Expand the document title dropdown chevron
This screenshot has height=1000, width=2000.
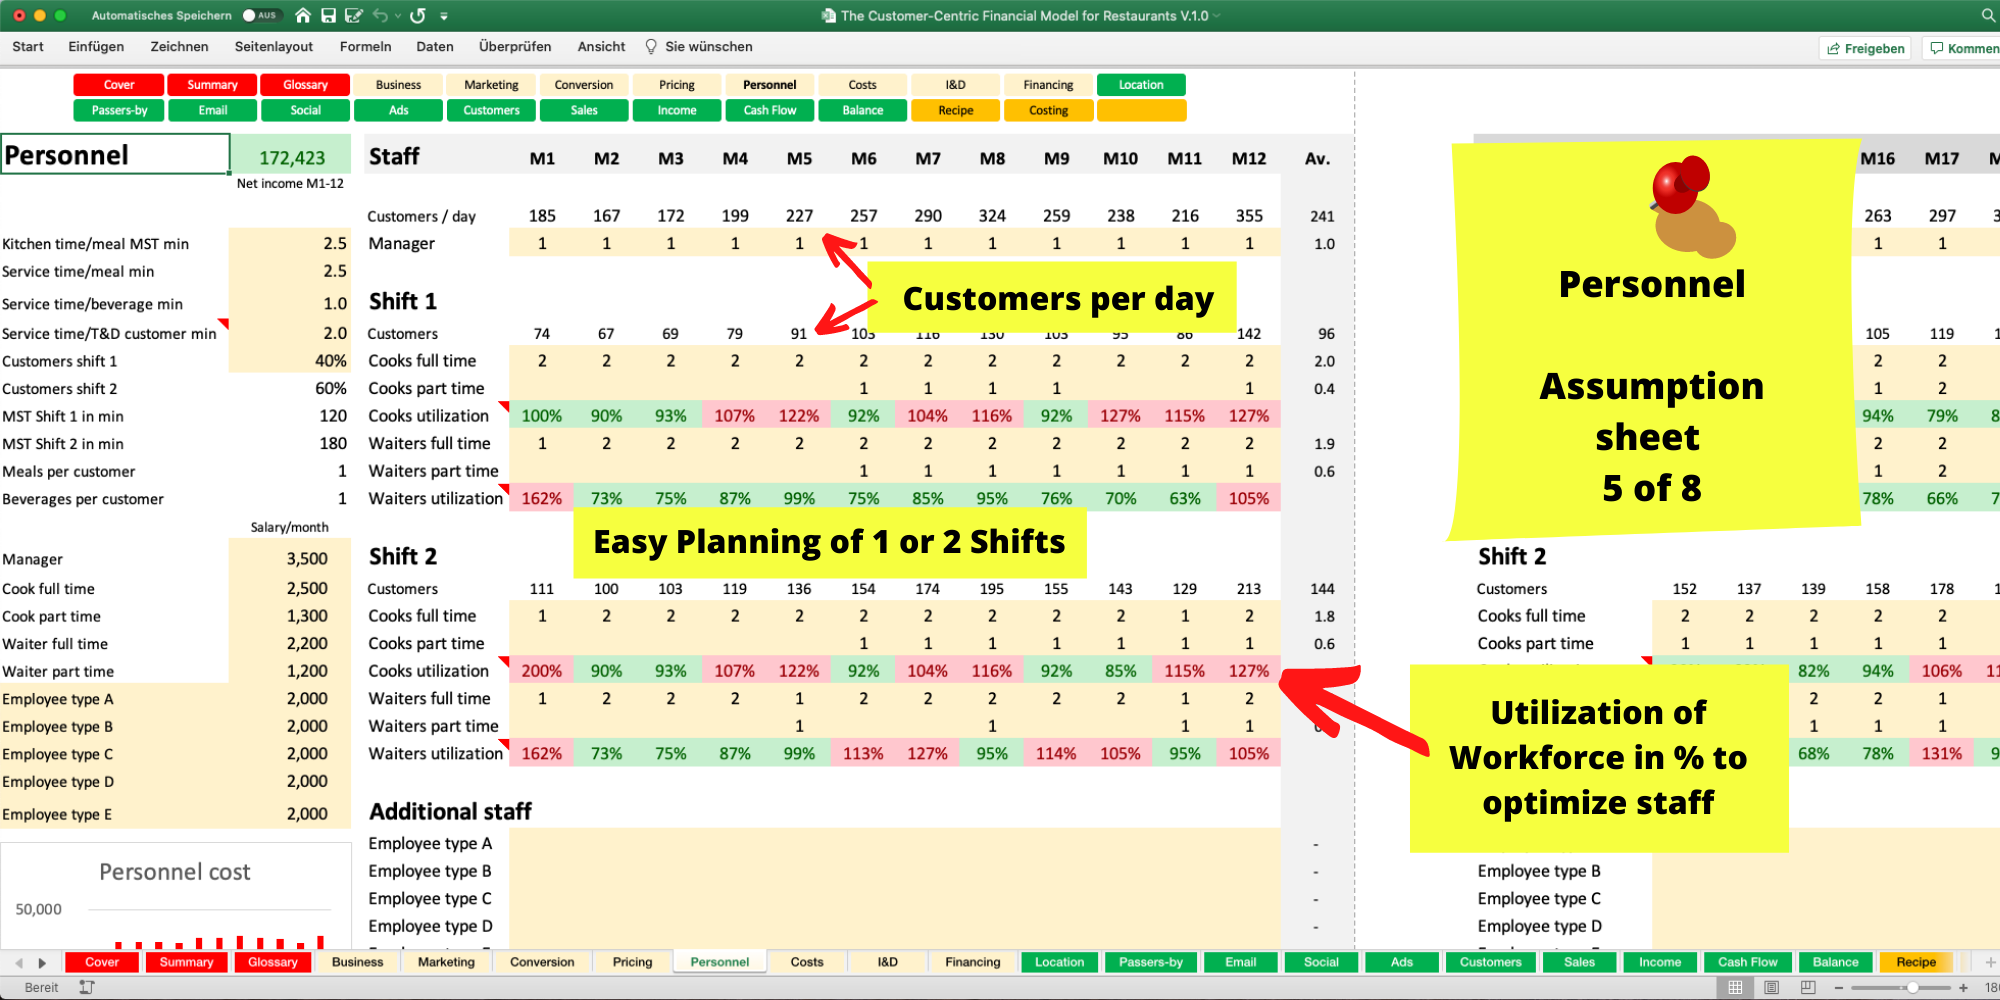[x=1217, y=16]
